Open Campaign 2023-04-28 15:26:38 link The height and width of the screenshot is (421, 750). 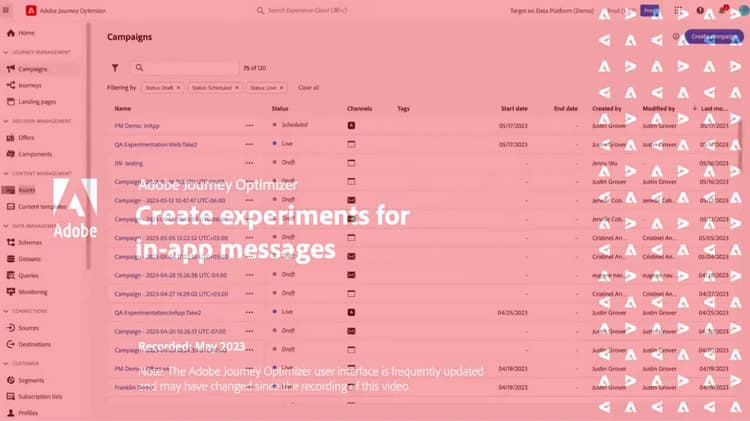point(170,275)
